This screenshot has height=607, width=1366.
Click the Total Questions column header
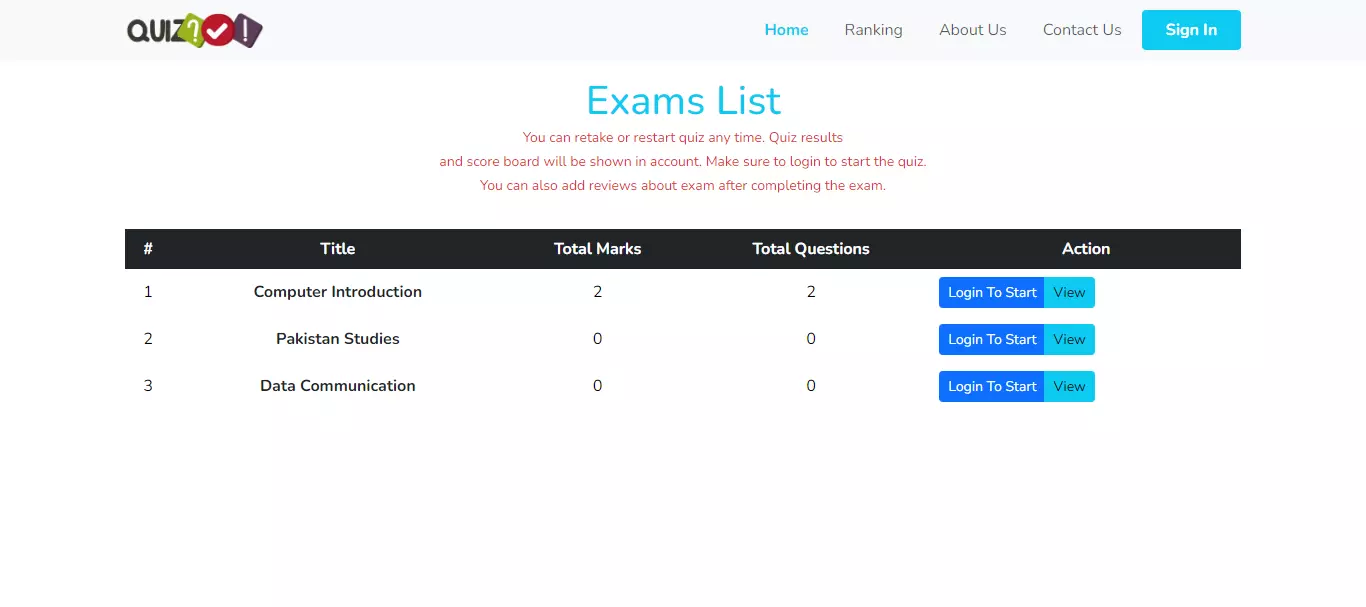tap(811, 249)
